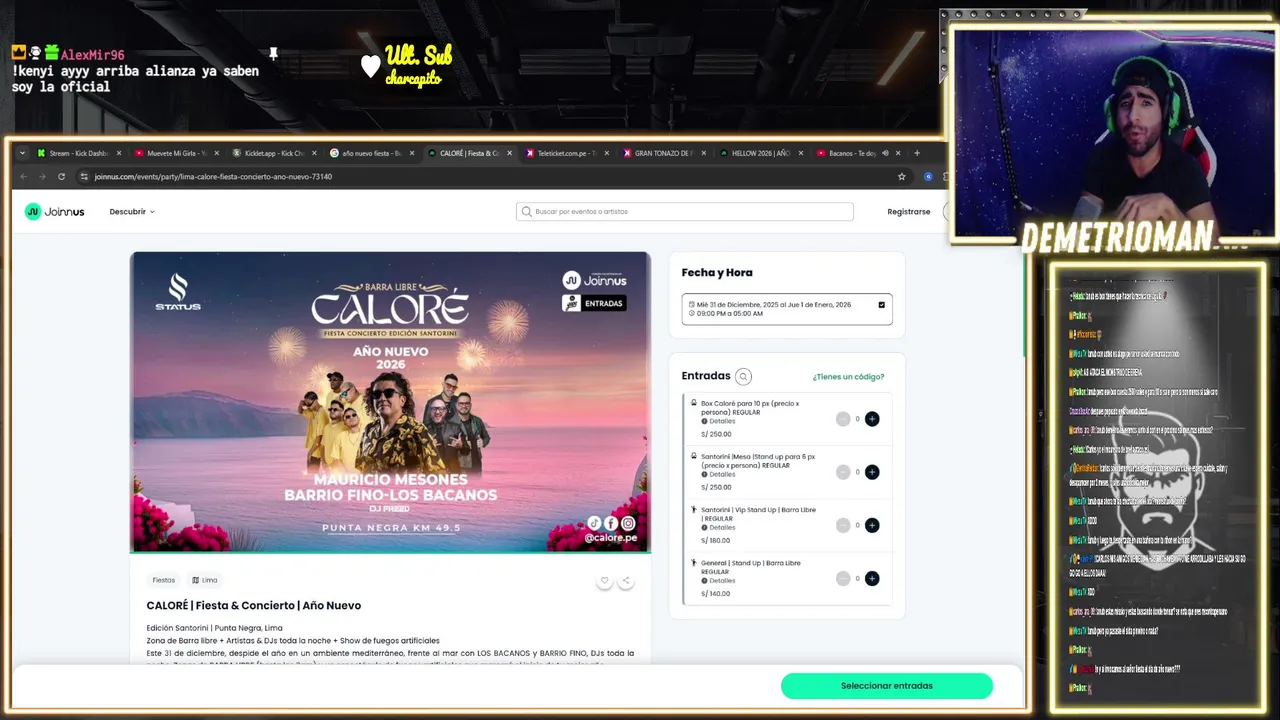Open the browser profile icon
The image size is (1280, 720).
(928, 176)
